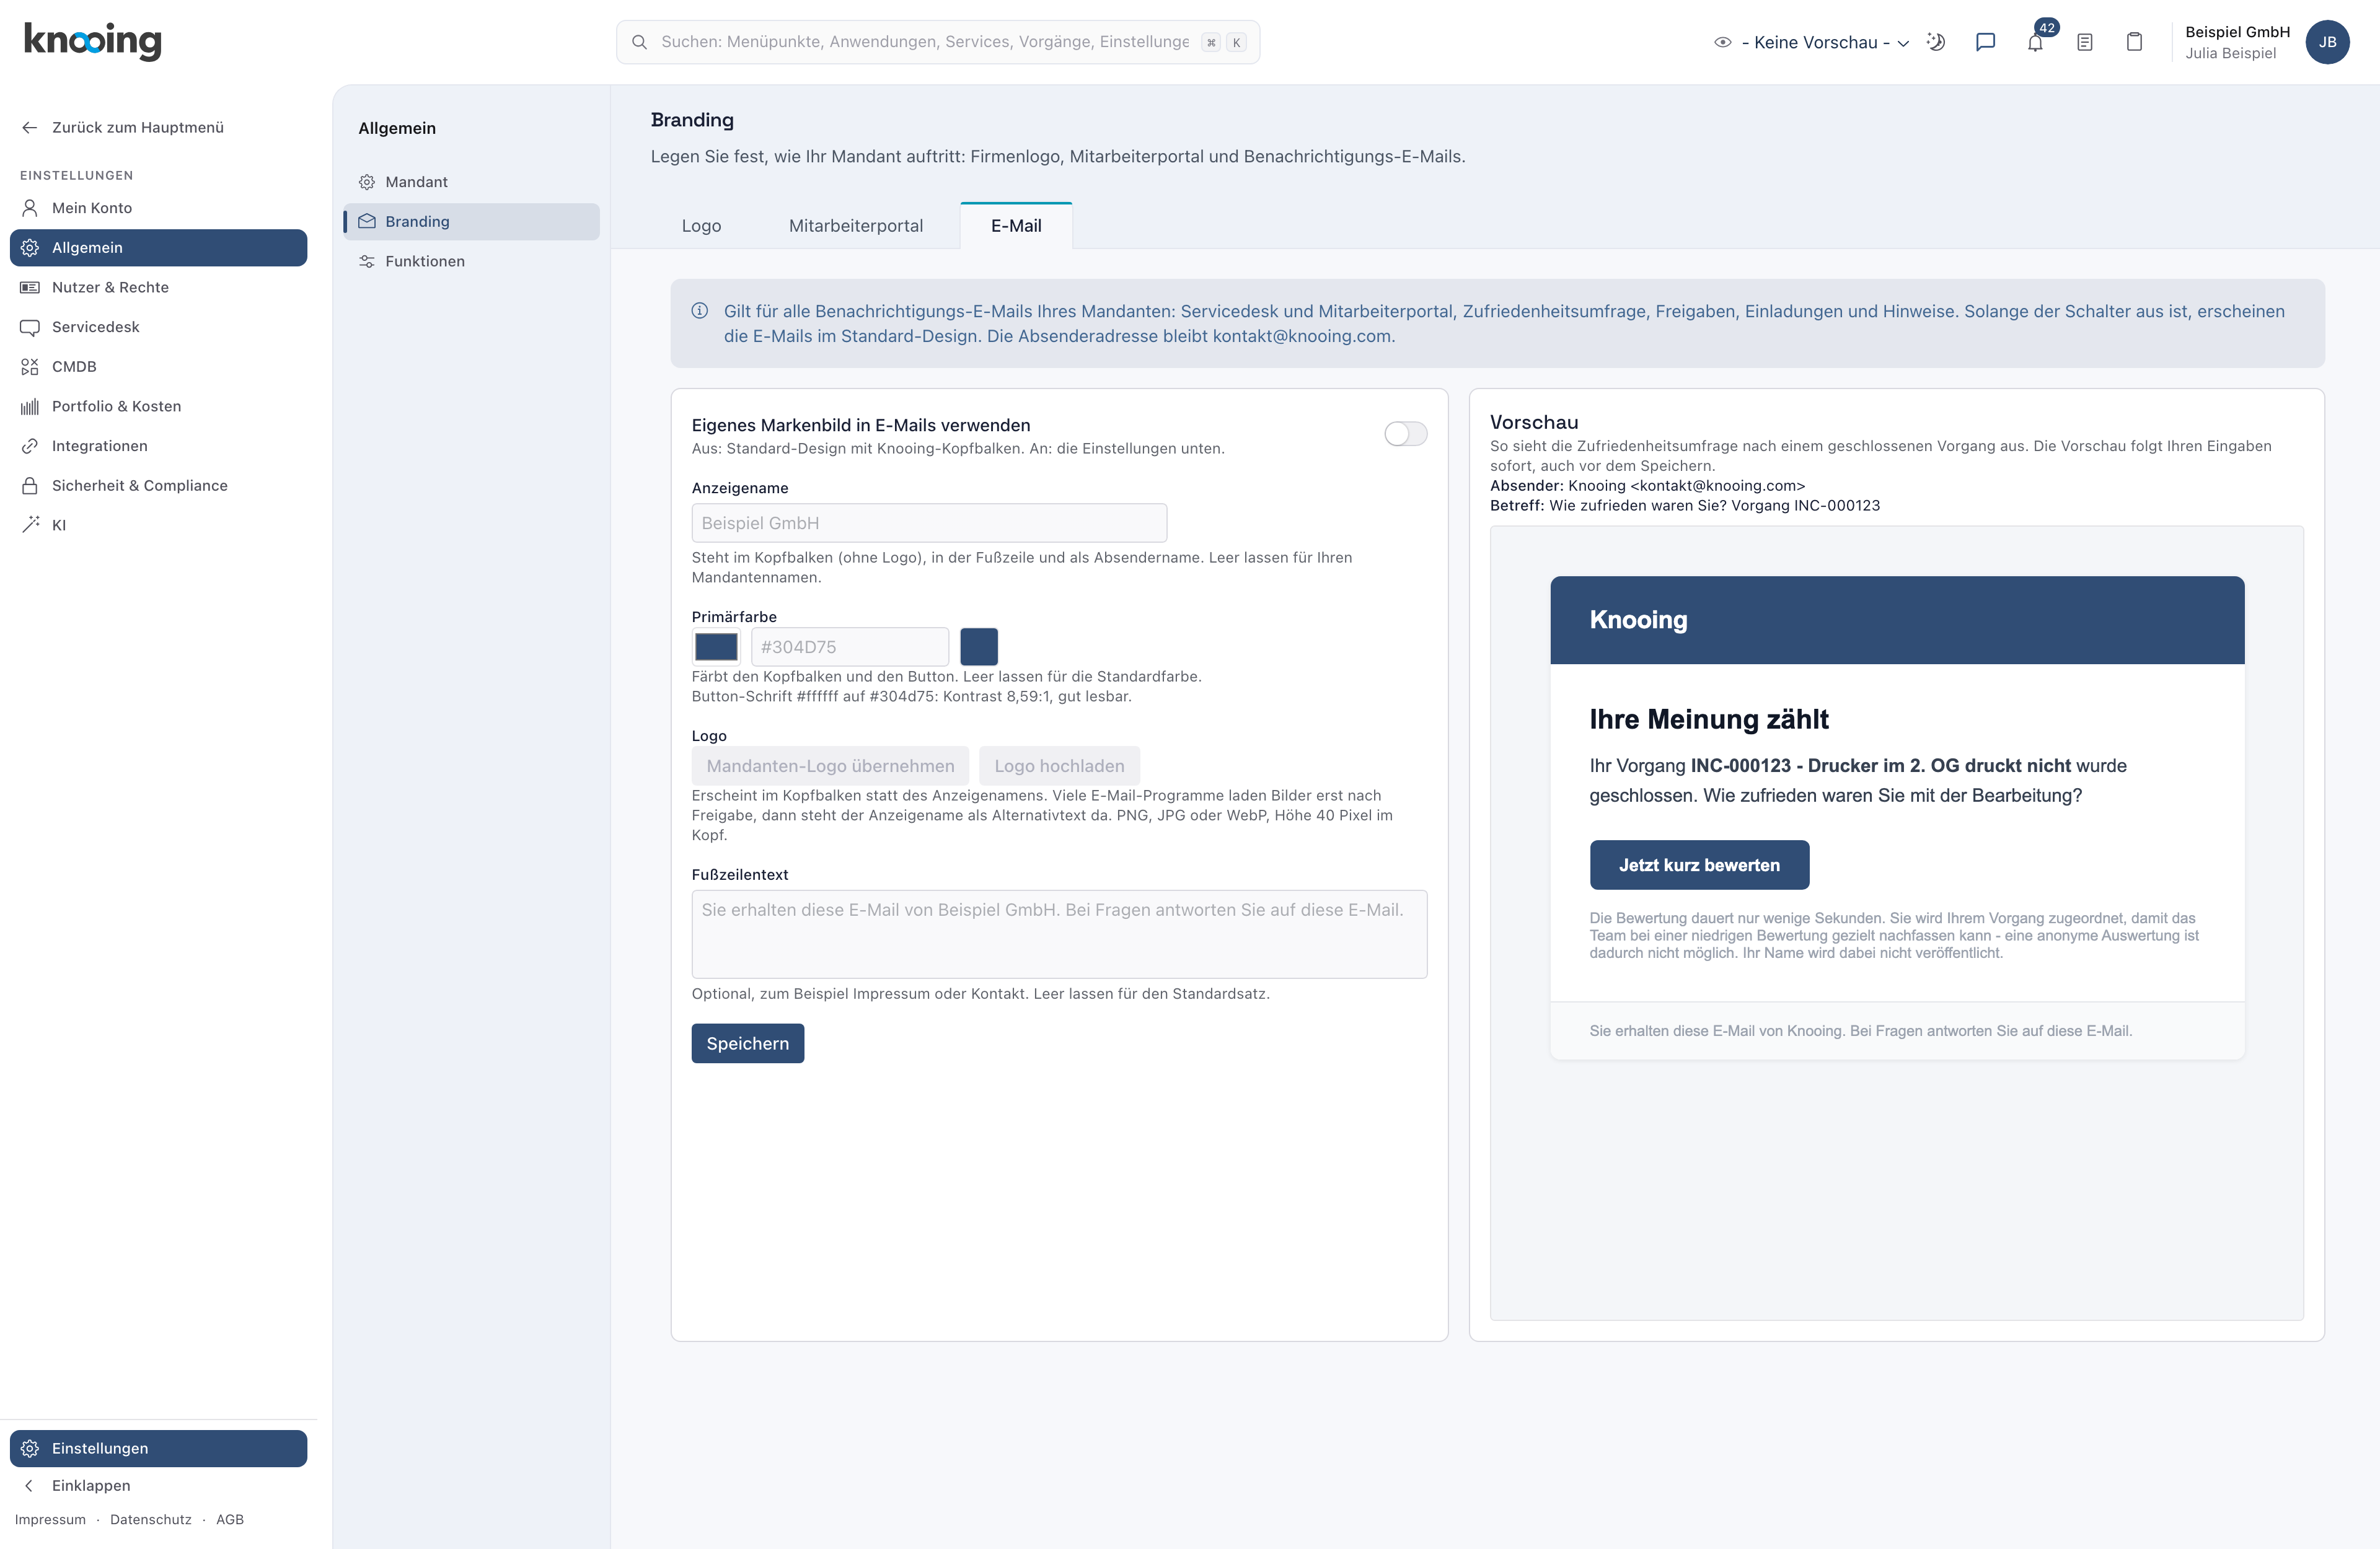Click Logo hochladen button
This screenshot has width=2380, height=1549.
1059,766
